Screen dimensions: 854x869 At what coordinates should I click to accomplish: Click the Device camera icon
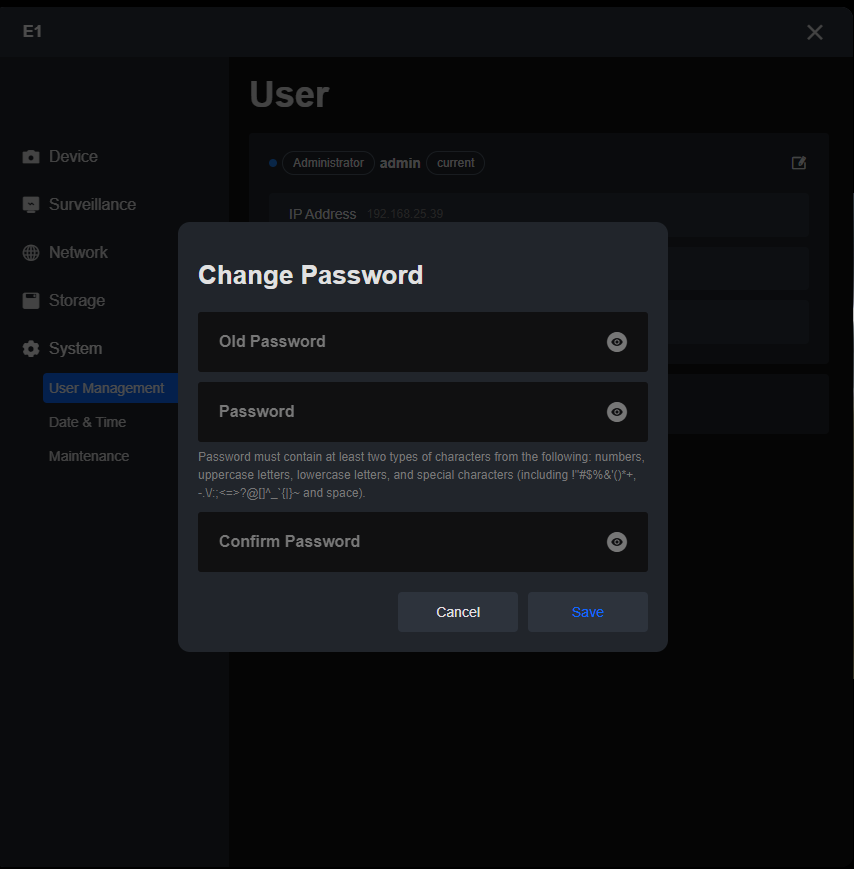tap(31, 157)
